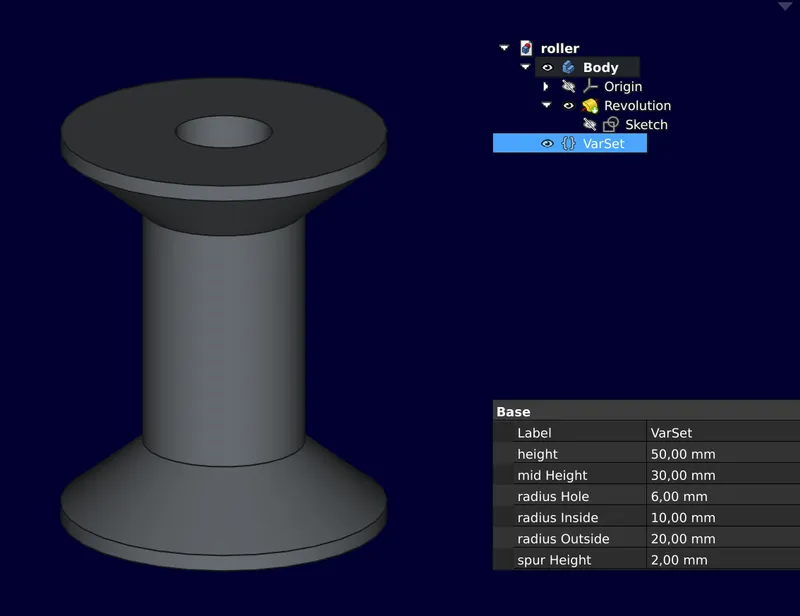Image resolution: width=800 pixels, height=616 pixels.
Task: Click the radius Inside property name
Action: pos(558,518)
